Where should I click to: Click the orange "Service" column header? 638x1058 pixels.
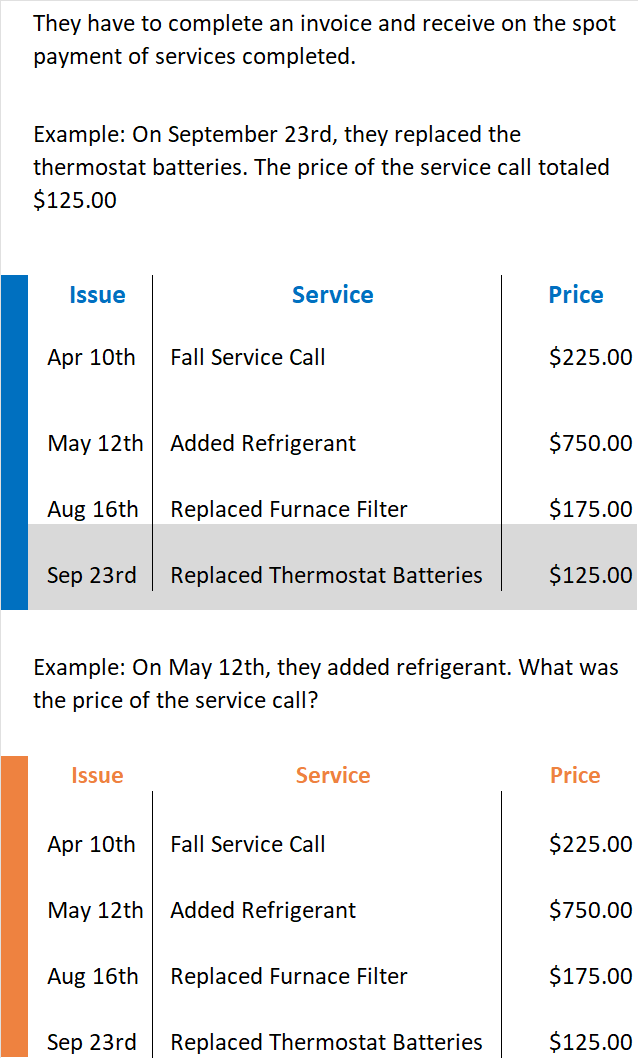[x=332, y=775]
